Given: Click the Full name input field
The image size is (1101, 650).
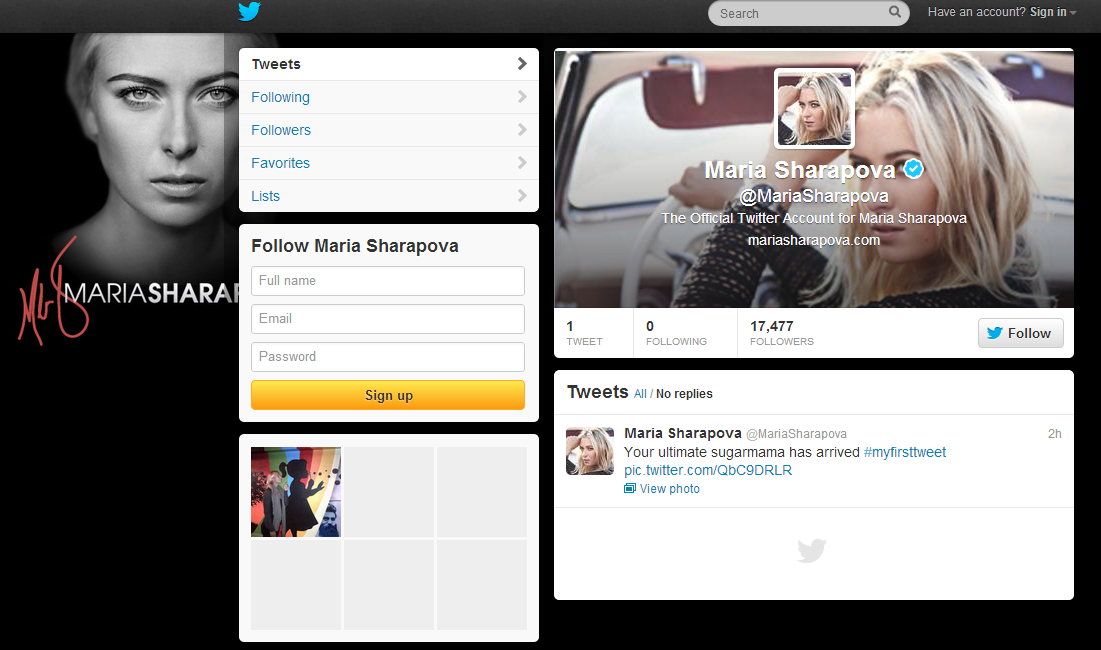Looking at the screenshot, I should pyautogui.click(x=388, y=281).
